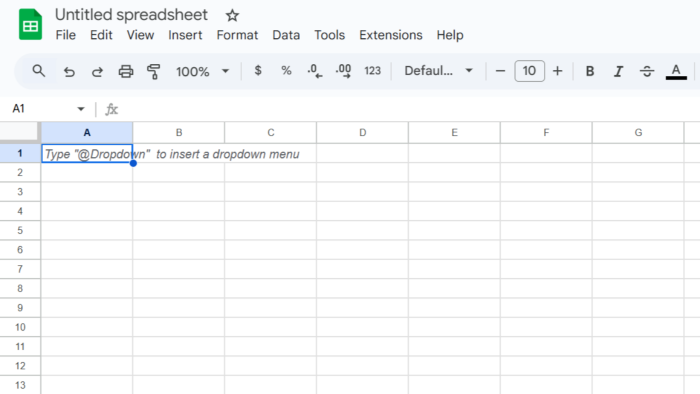Image resolution: width=700 pixels, height=394 pixels.
Task: Open the File menu
Action: point(66,35)
